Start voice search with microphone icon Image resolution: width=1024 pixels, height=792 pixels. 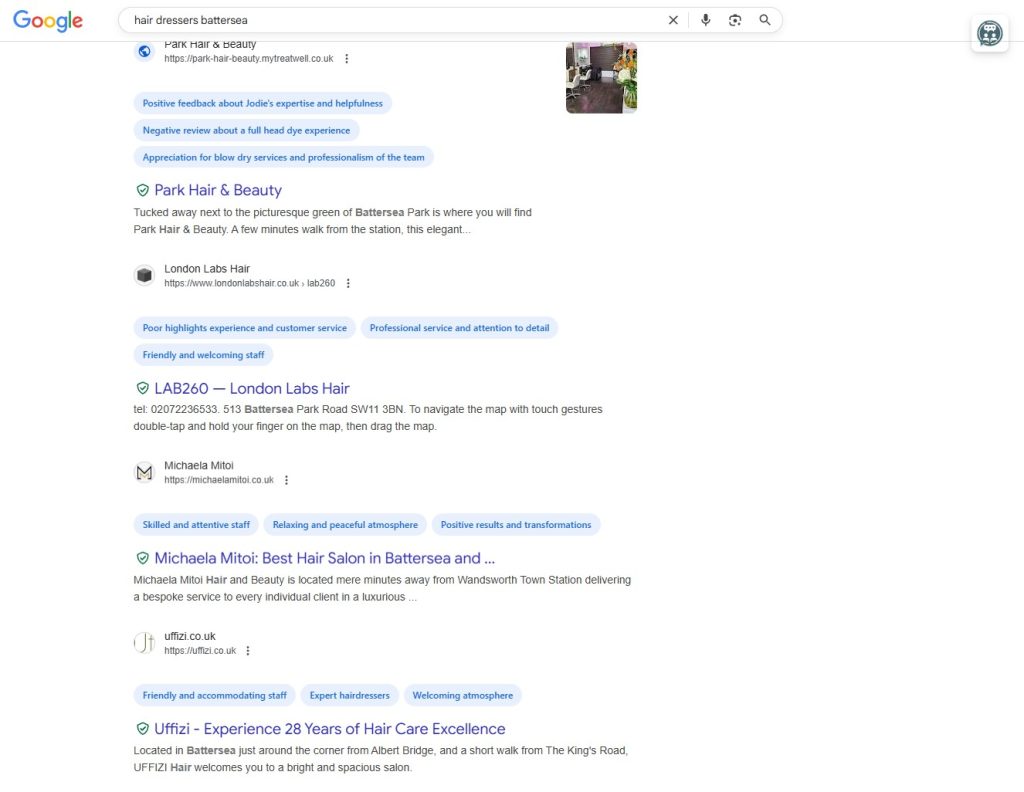pyautogui.click(x=705, y=20)
